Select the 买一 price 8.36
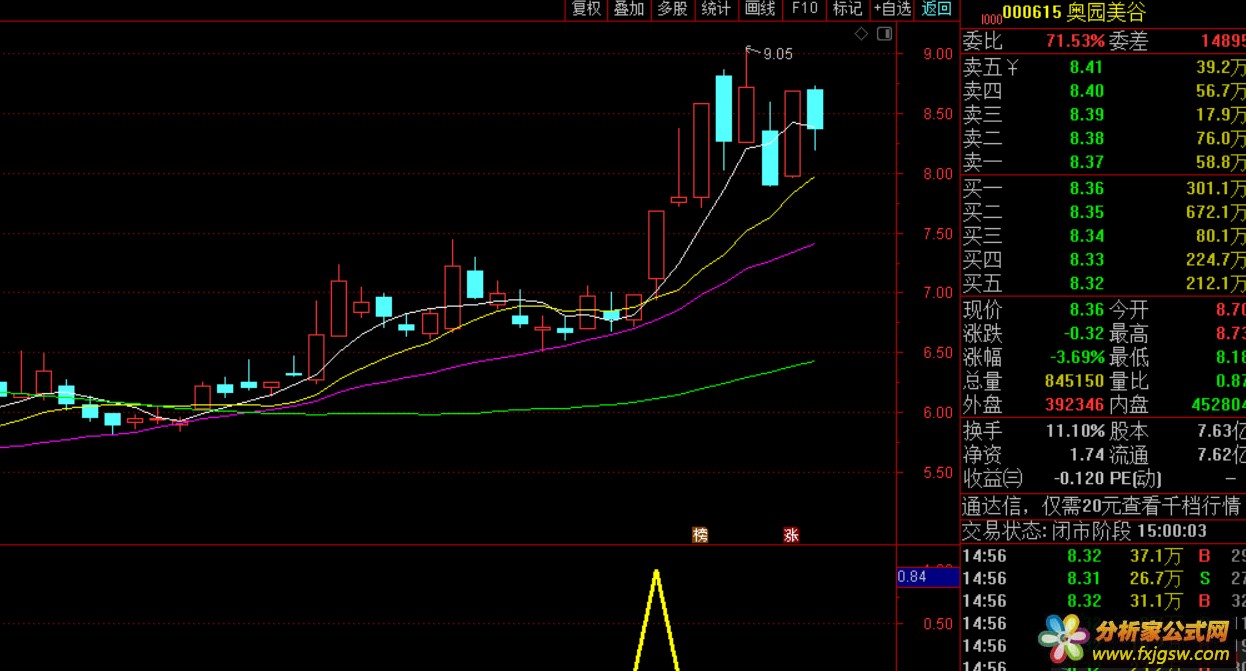The image size is (1246, 671). click(x=1086, y=188)
